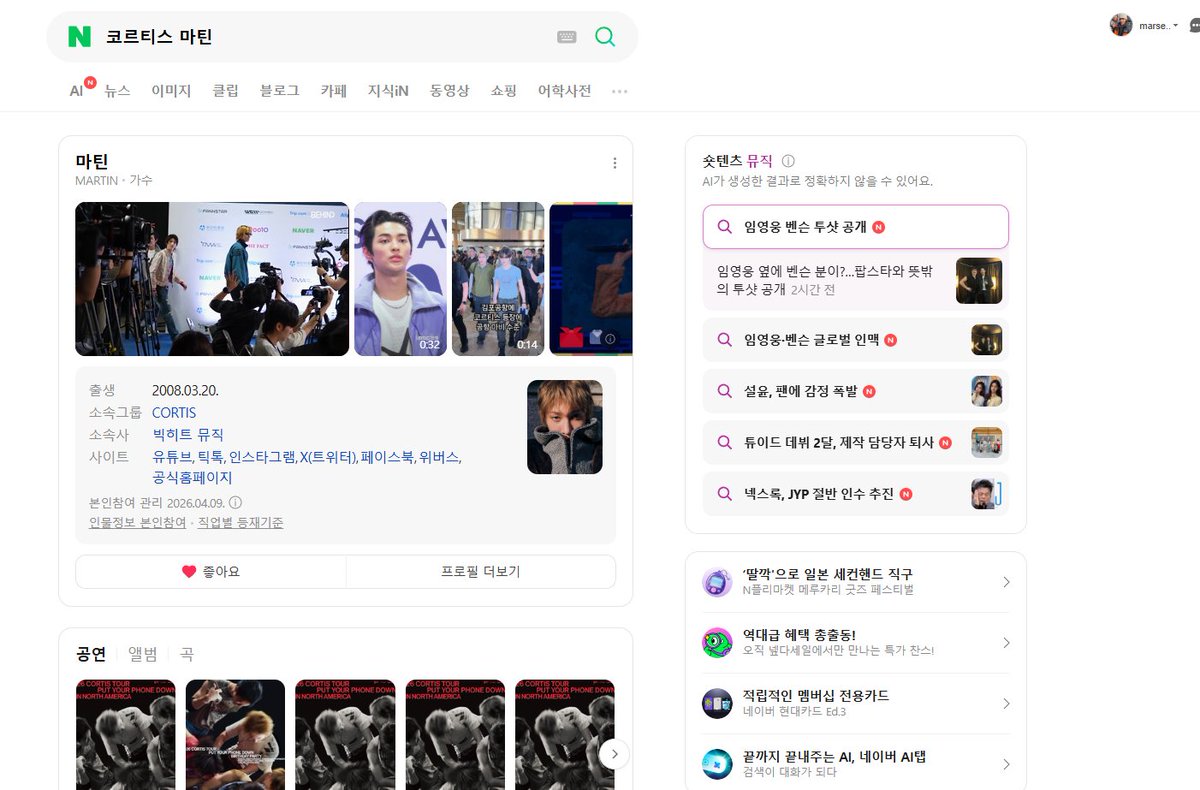This screenshot has height=790, width=1200.
Task: Click the 멤버십 전용카드 promo icon
Action: coord(717,704)
